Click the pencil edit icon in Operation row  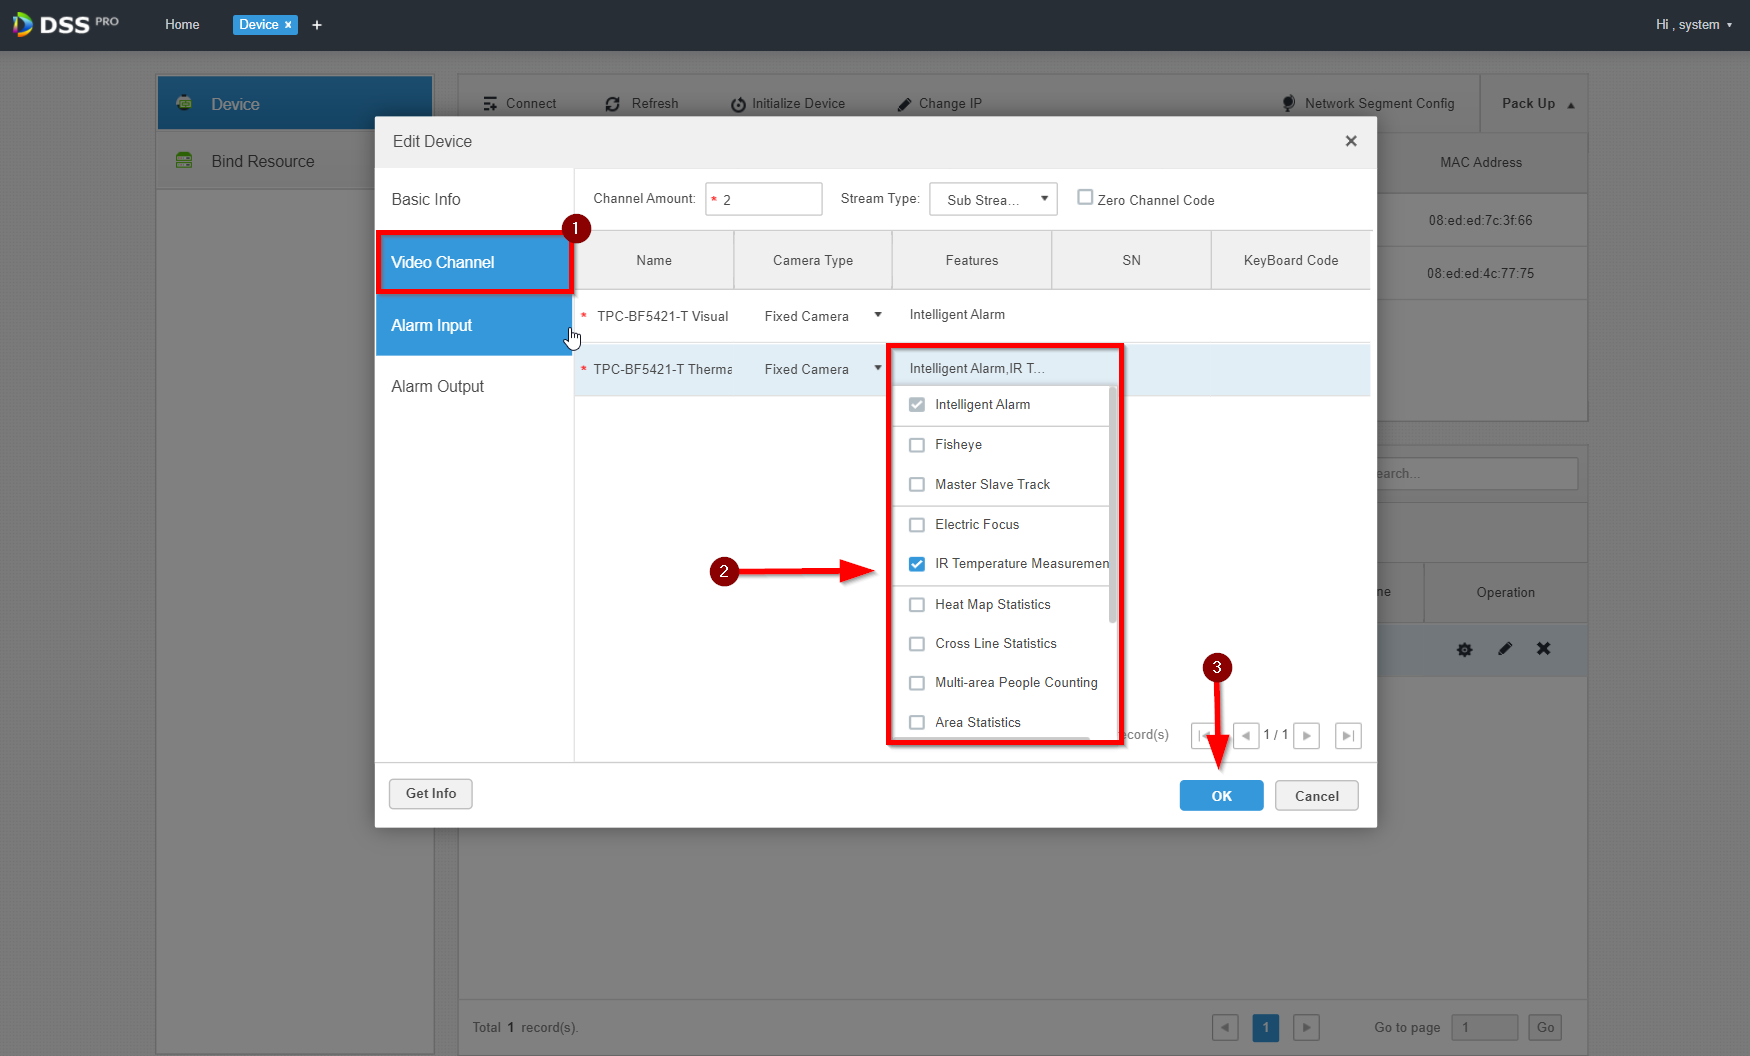[x=1505, y=649]
